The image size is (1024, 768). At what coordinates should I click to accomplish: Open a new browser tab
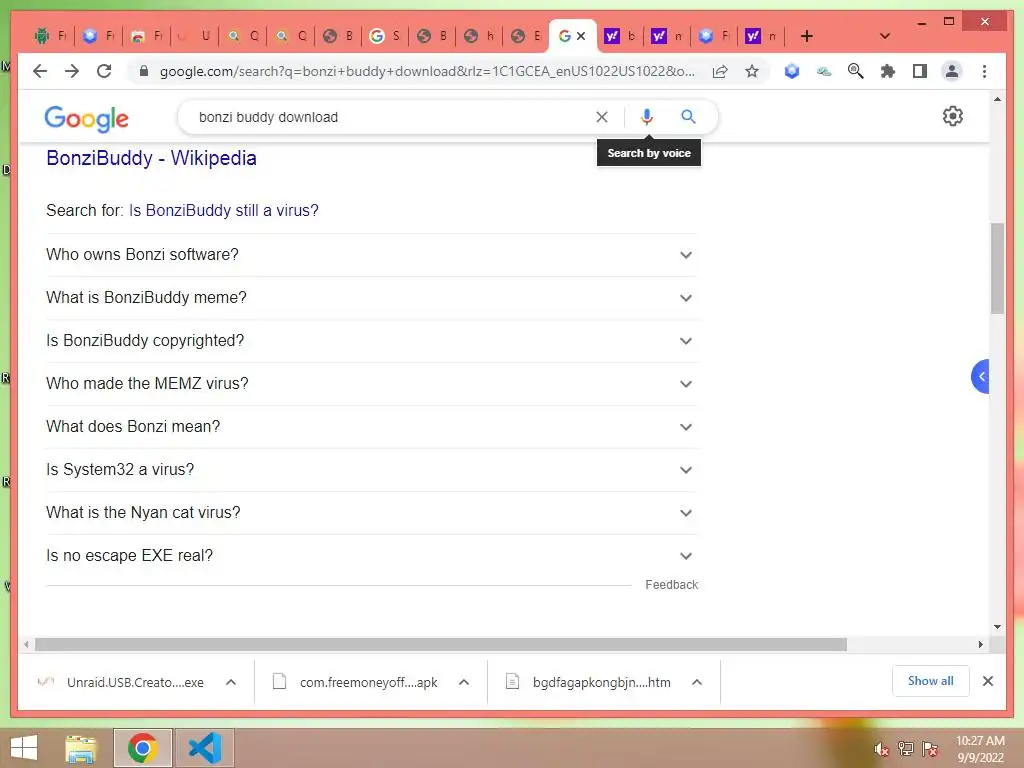point(807,36)
